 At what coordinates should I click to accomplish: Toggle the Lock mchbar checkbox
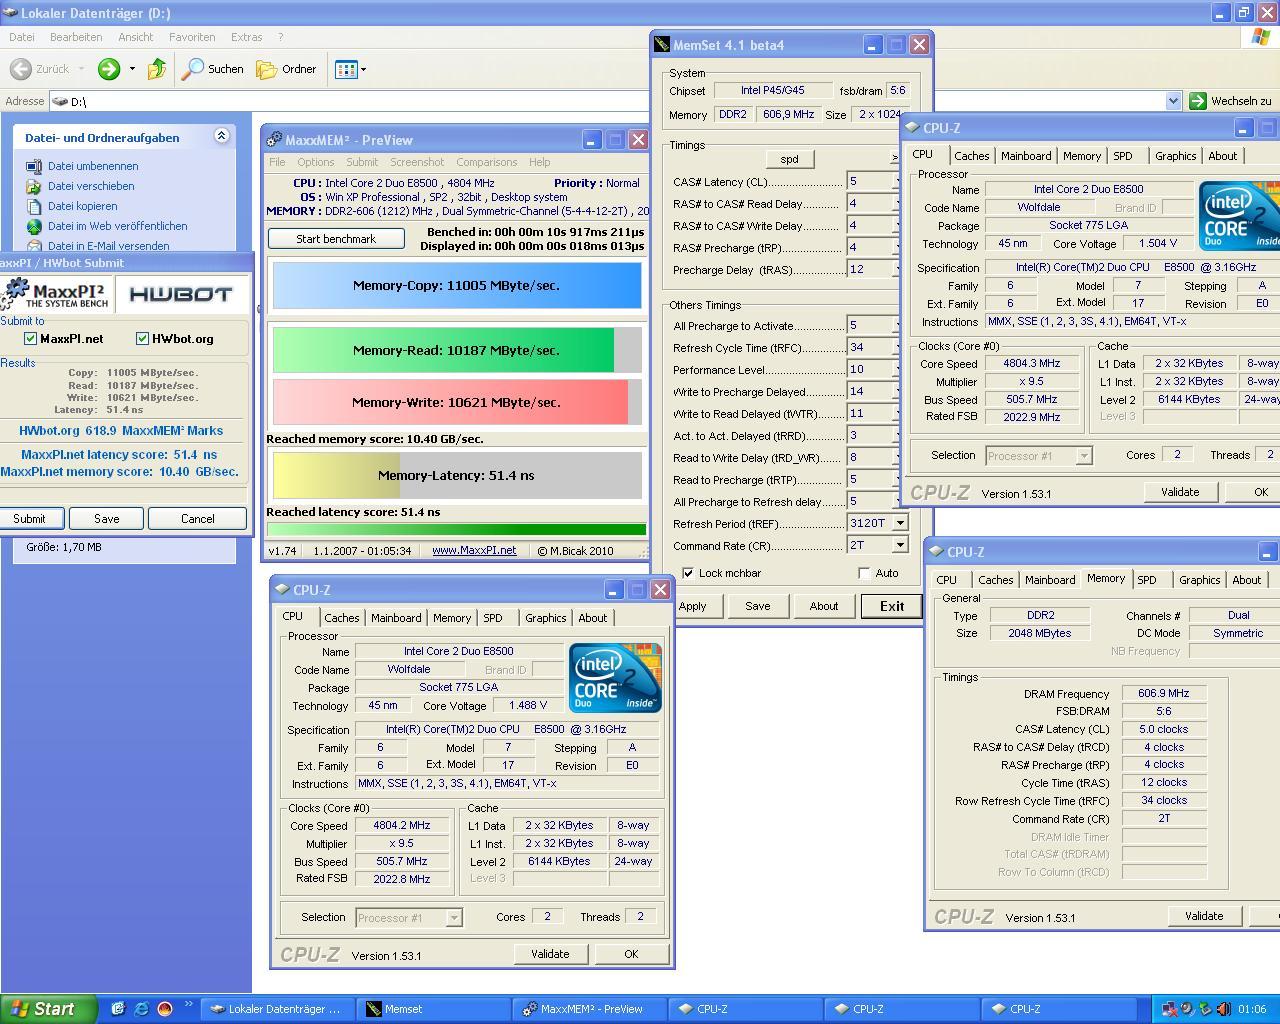coord(688,573)
